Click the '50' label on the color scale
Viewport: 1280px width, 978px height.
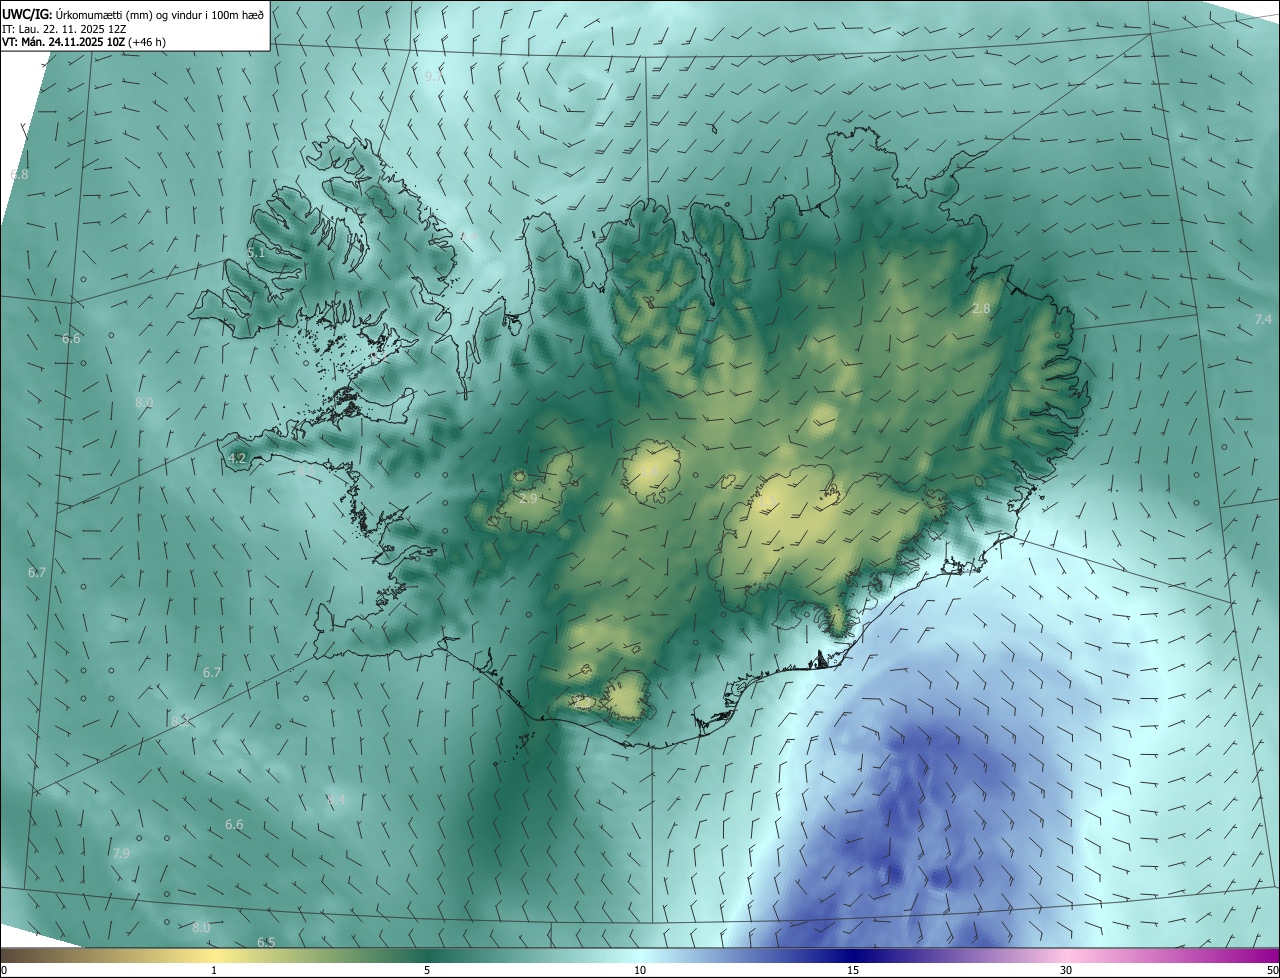click(1272, 970)
